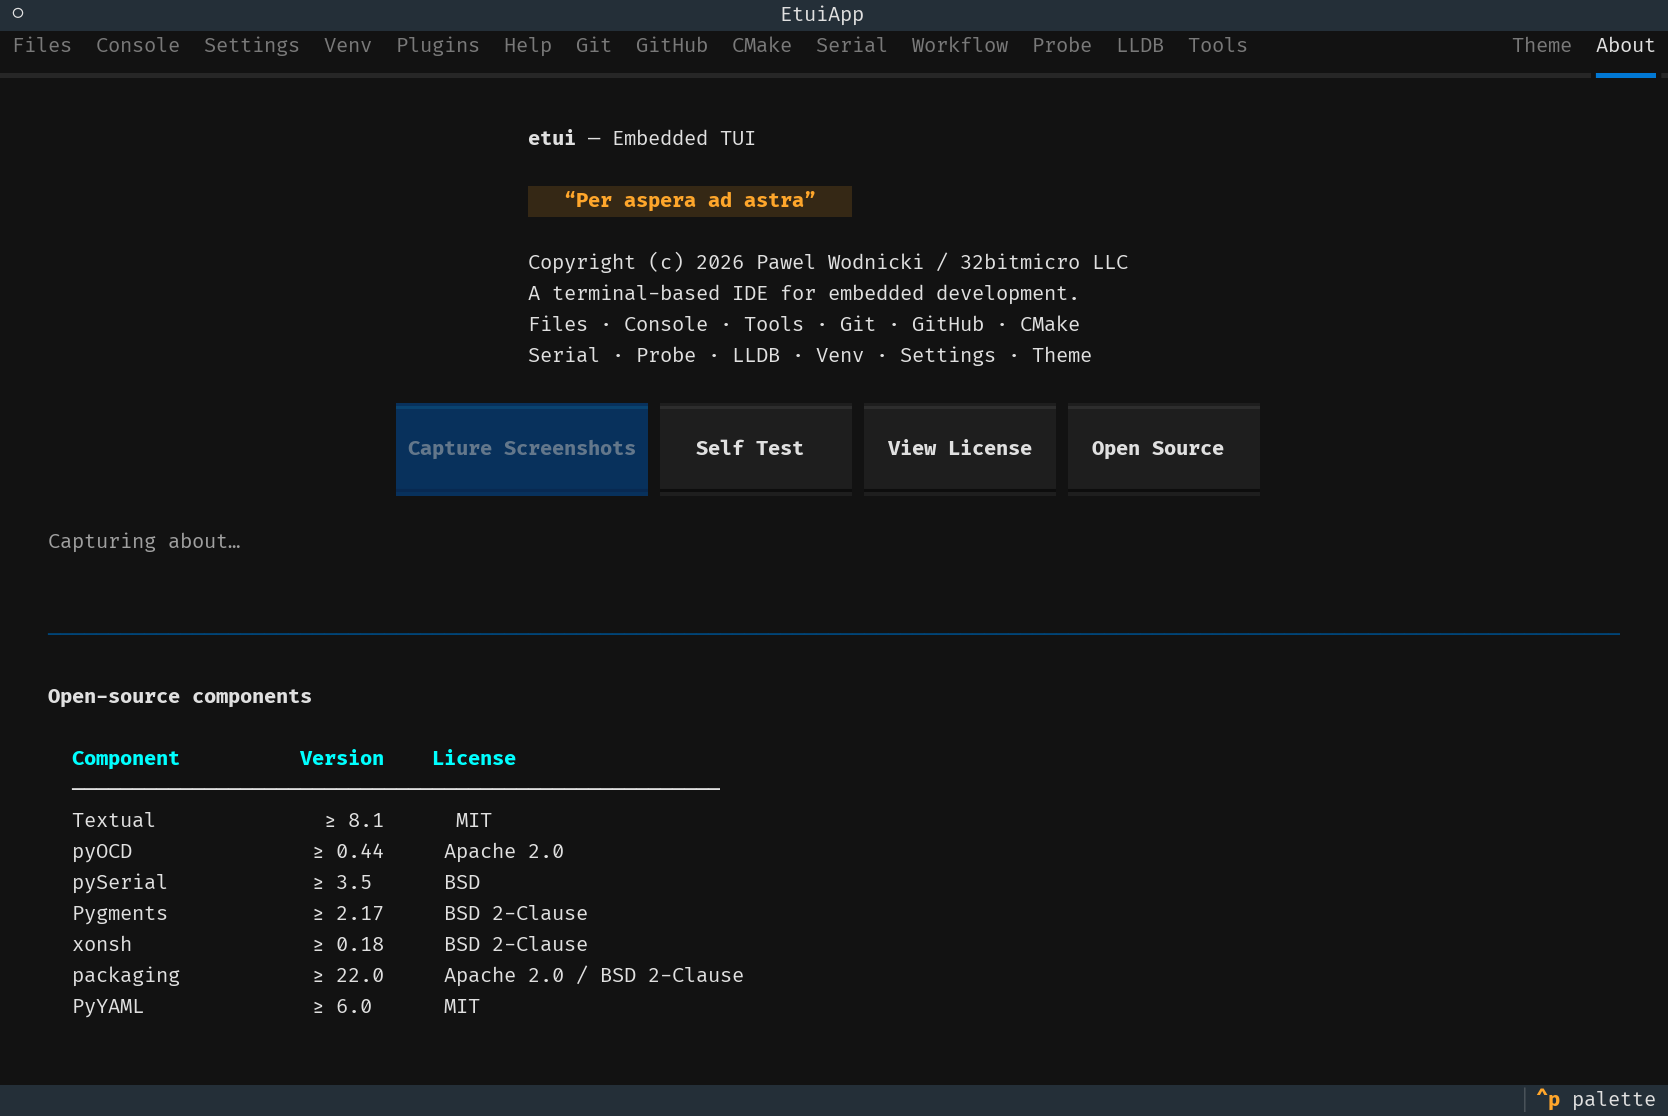Click the copyright line text

(x=828, y=263)
